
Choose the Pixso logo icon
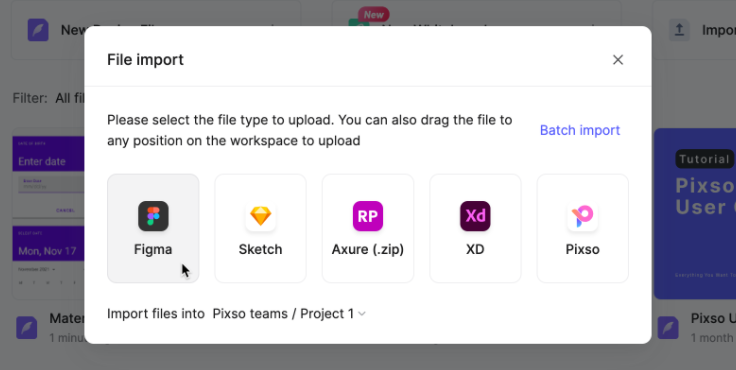[x=583, y=216]
